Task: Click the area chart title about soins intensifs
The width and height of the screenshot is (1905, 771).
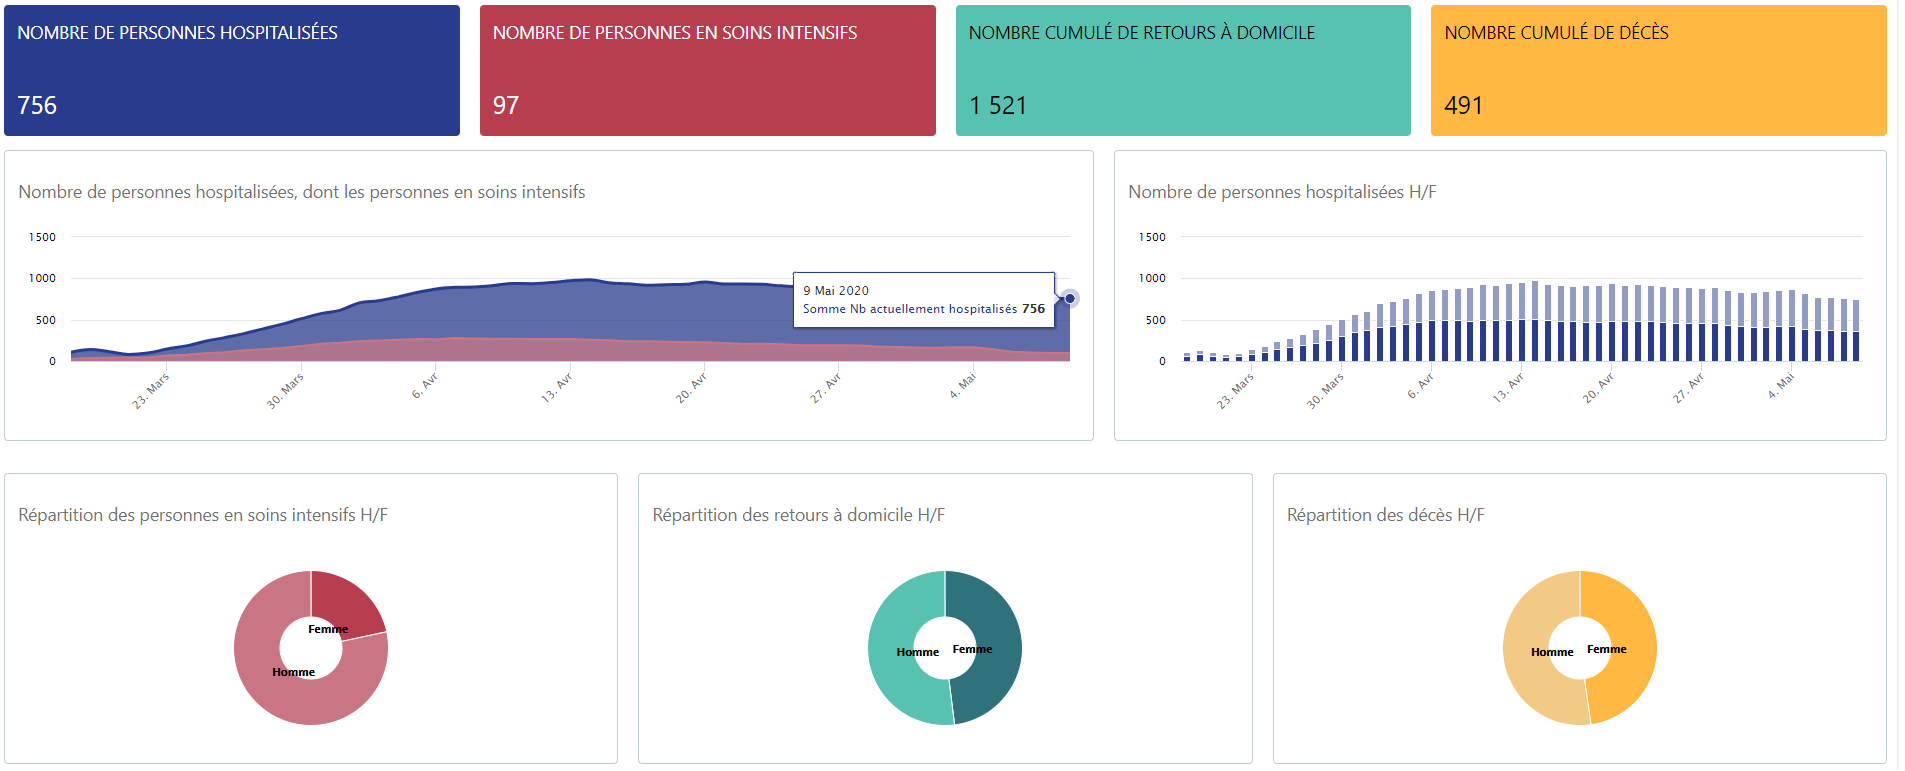Action: (302, 192)
